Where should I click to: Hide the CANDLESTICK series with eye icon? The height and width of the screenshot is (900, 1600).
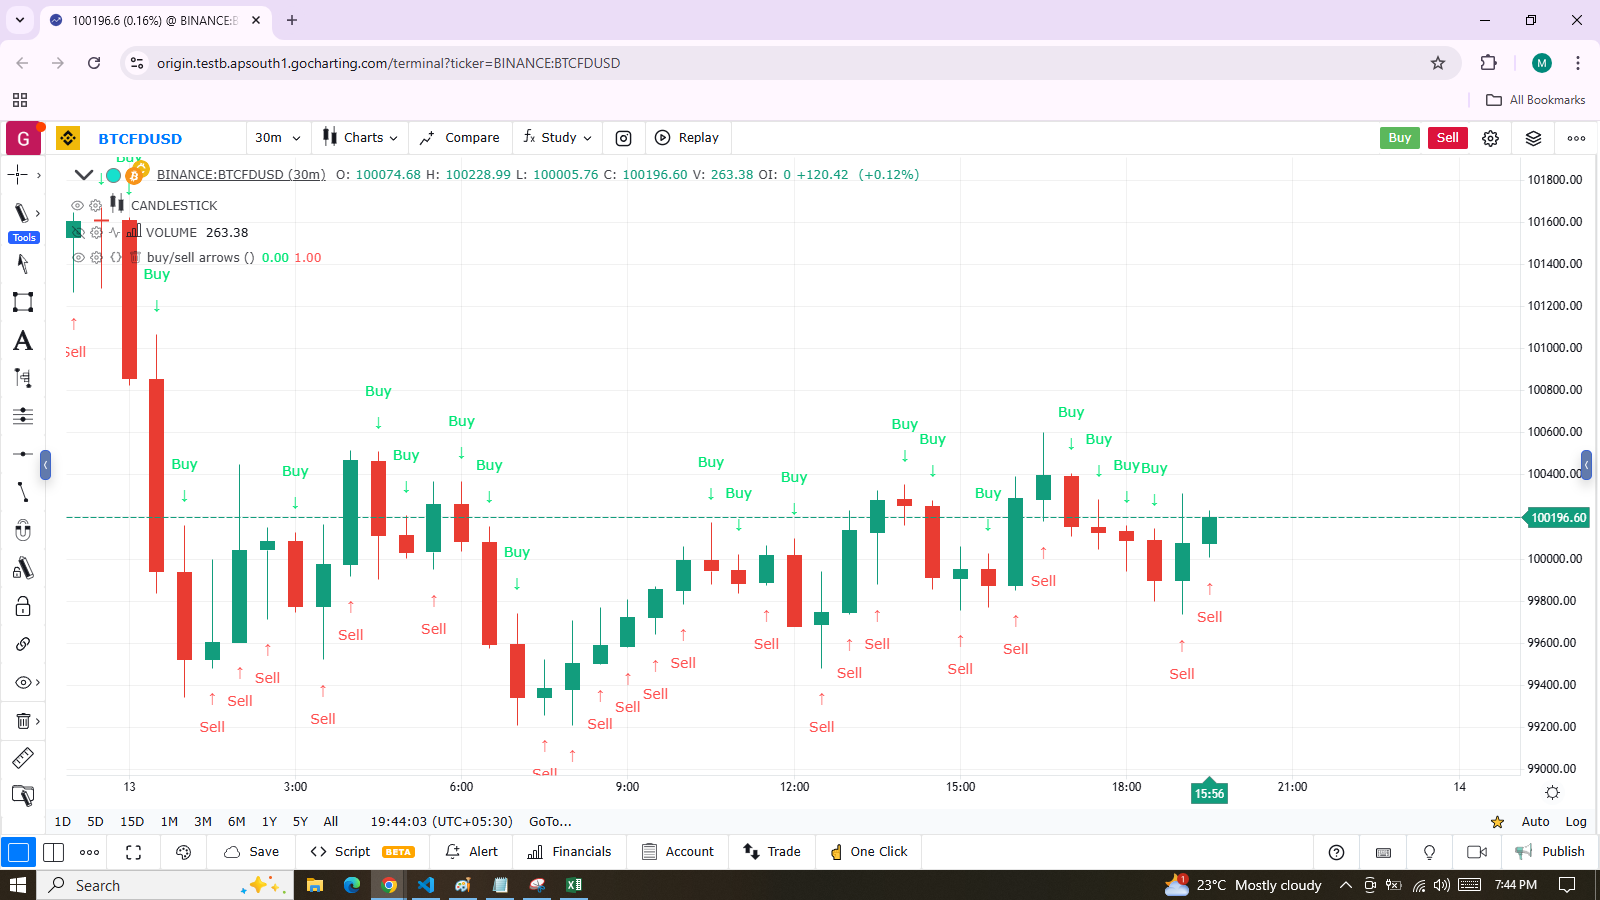point(77,205)
